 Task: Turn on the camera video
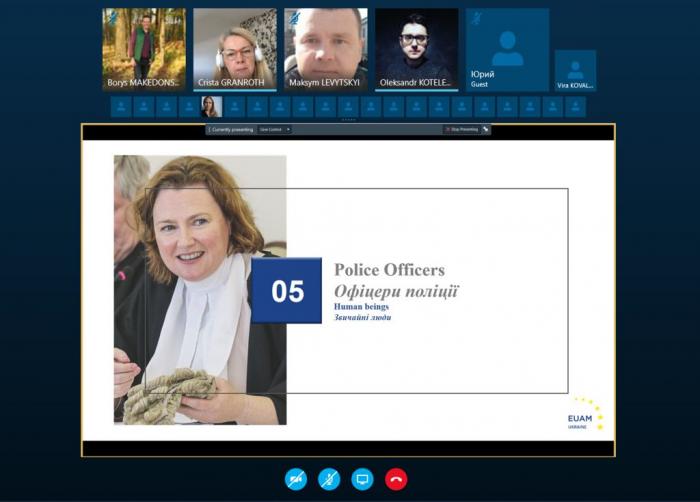coord(295,479)
